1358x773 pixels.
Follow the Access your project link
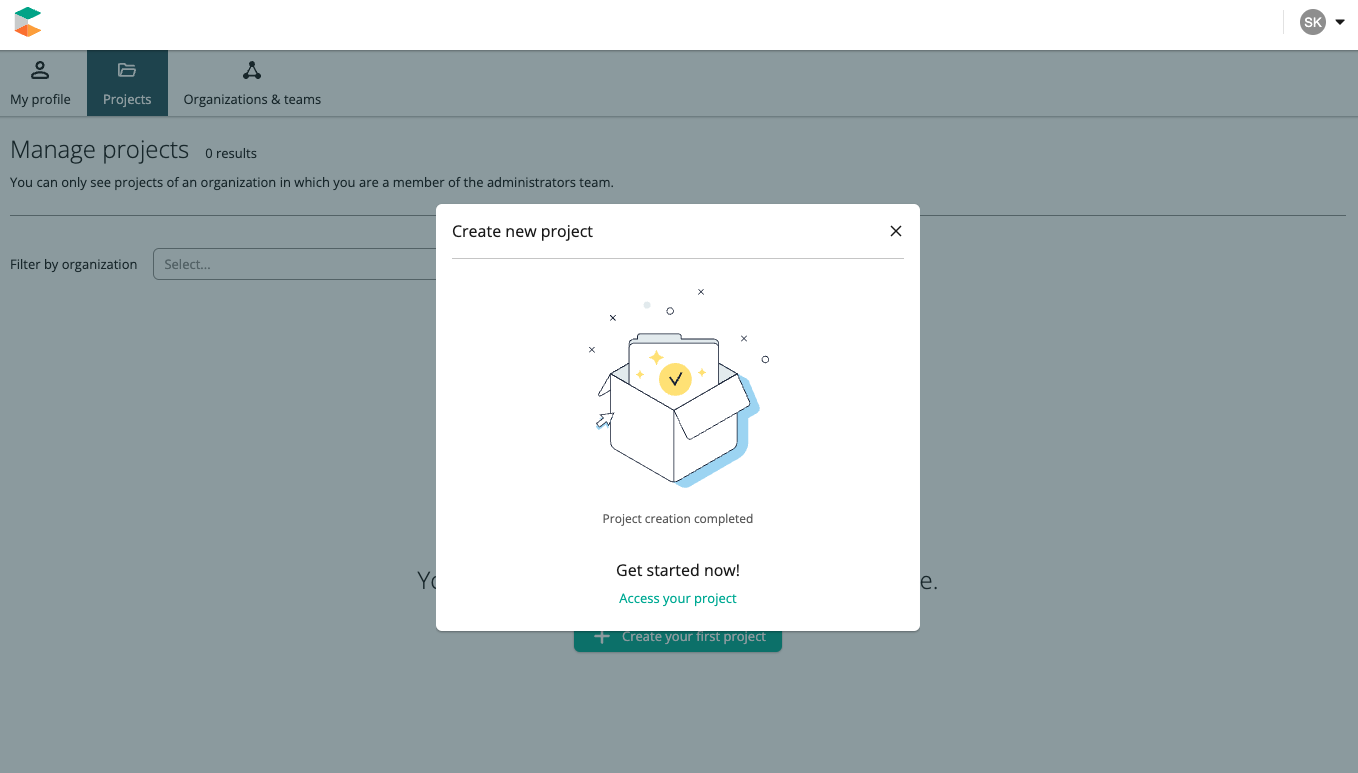coord(677,598)
